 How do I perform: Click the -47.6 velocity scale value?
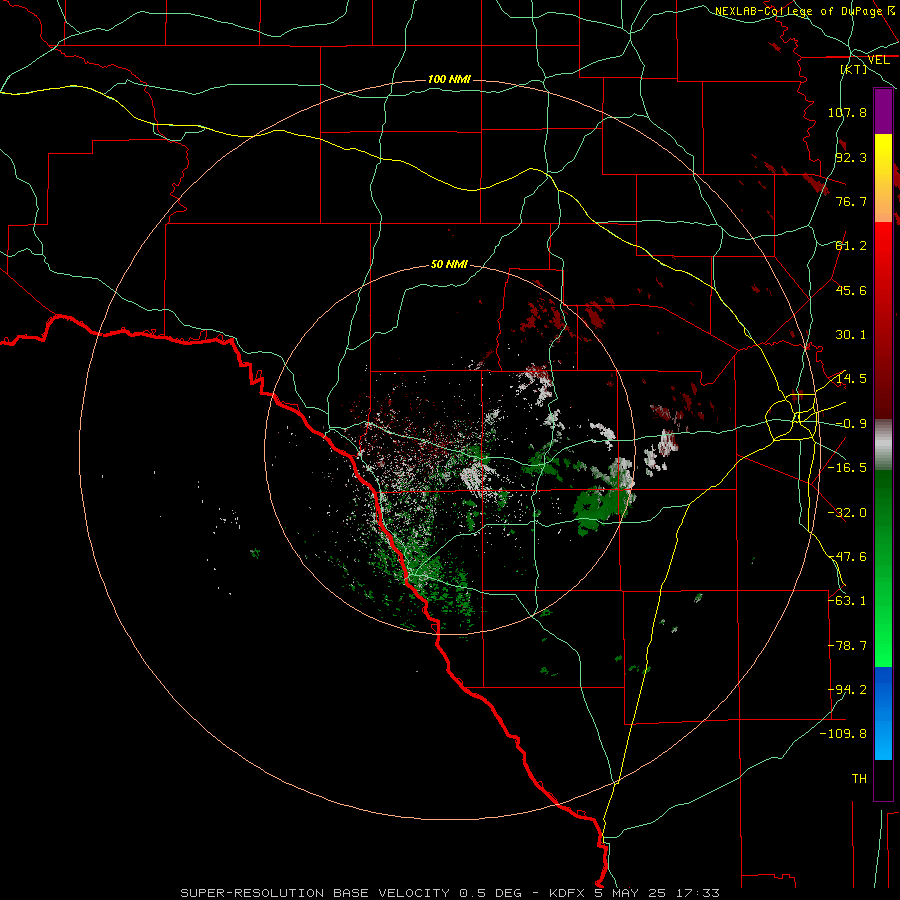[847, 557]
